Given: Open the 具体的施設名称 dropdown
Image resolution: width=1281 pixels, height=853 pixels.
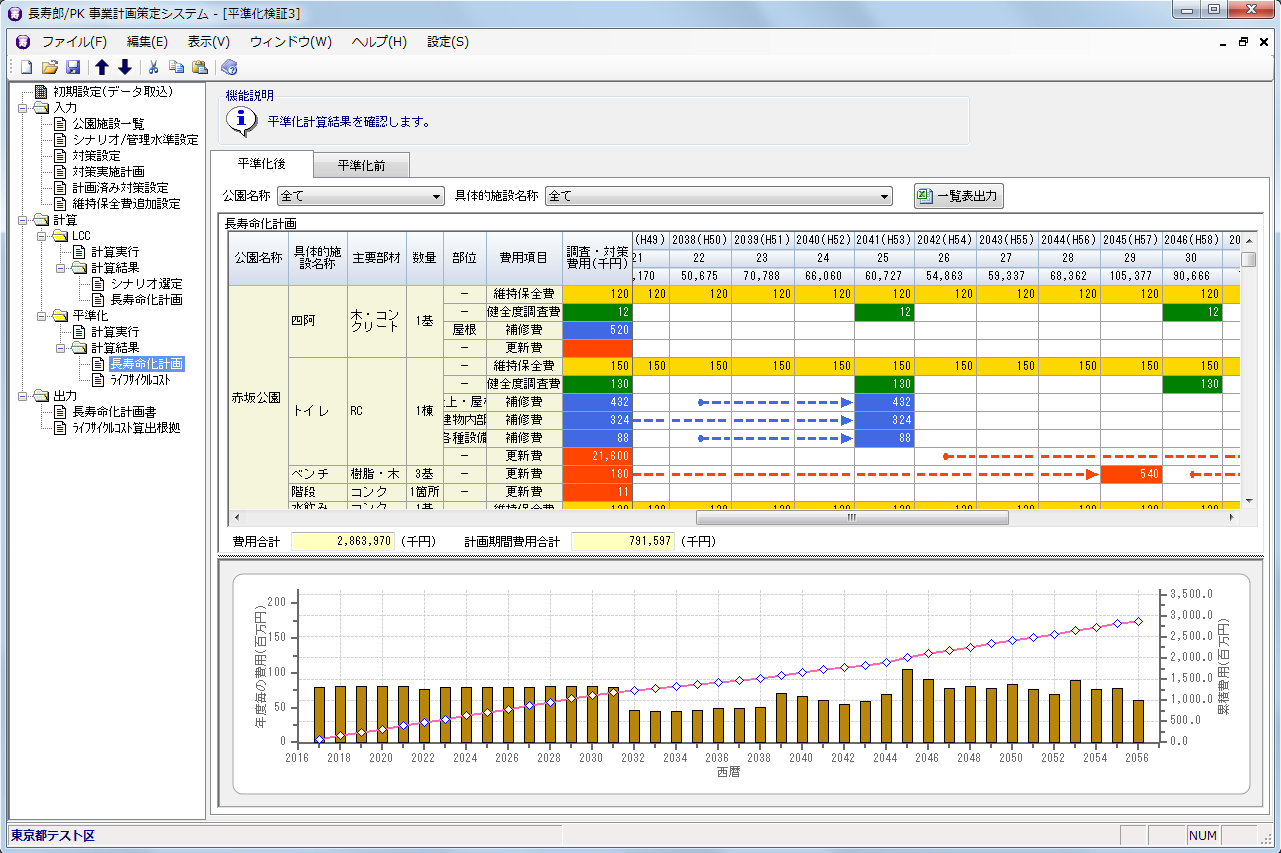Looking at the screenshot, I should pyautogui.click(x=718, y=197).
